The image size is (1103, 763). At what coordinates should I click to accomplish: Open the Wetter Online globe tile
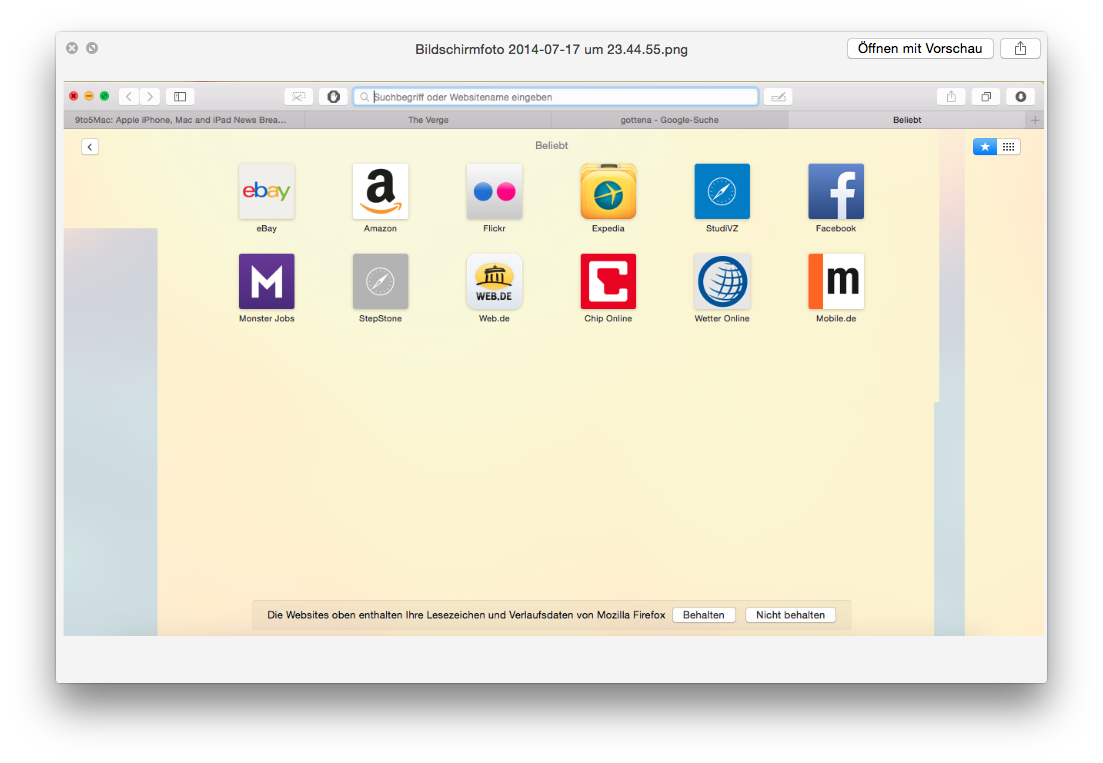click(x=722, y=281)
